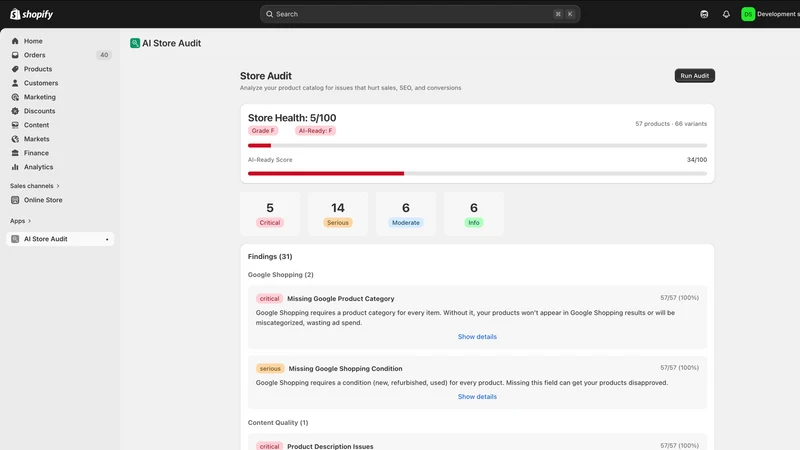This screenshot has width=800, height=450.
Task: Click the Run Audit button
Action: [694, 76]
